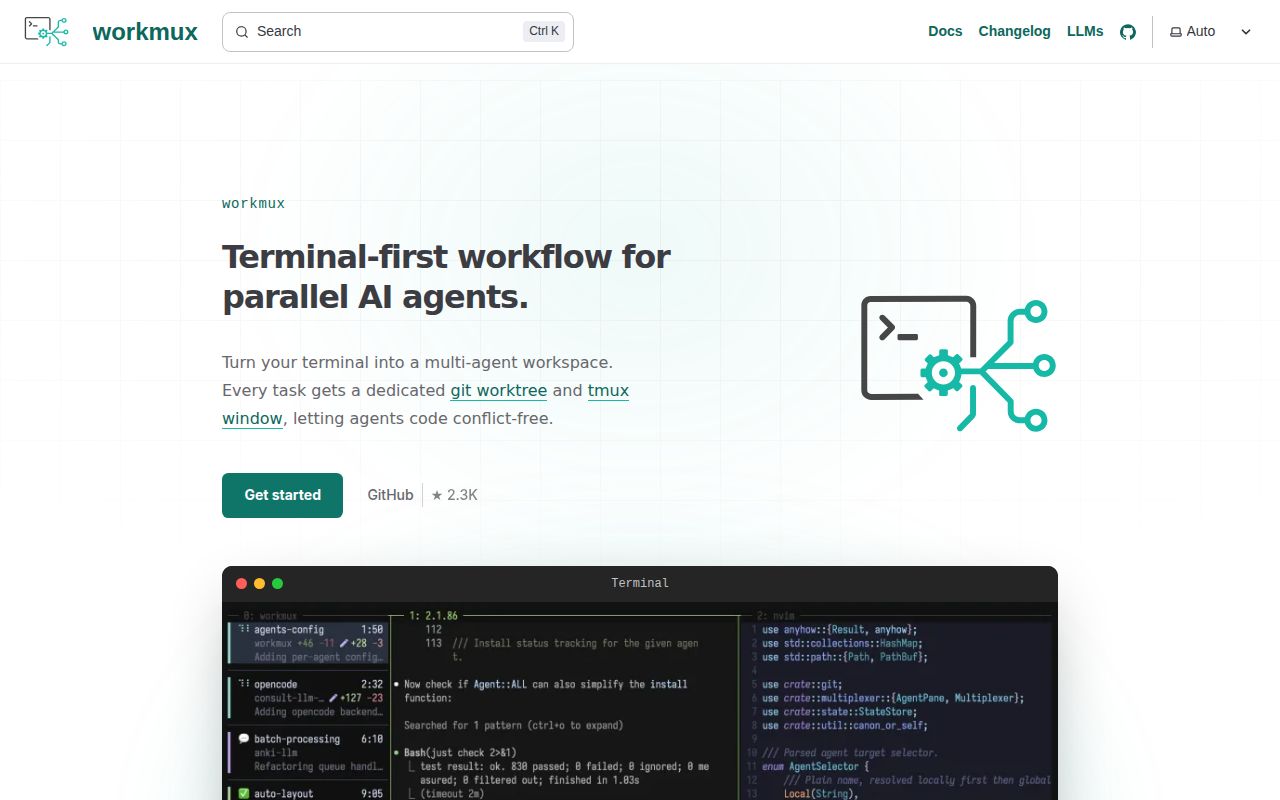Image resolution: width=1280 pixels, height=800 pixels.
Task: Click the '6:10' timer in batch-processing row
Action: (x=371, y=739)
